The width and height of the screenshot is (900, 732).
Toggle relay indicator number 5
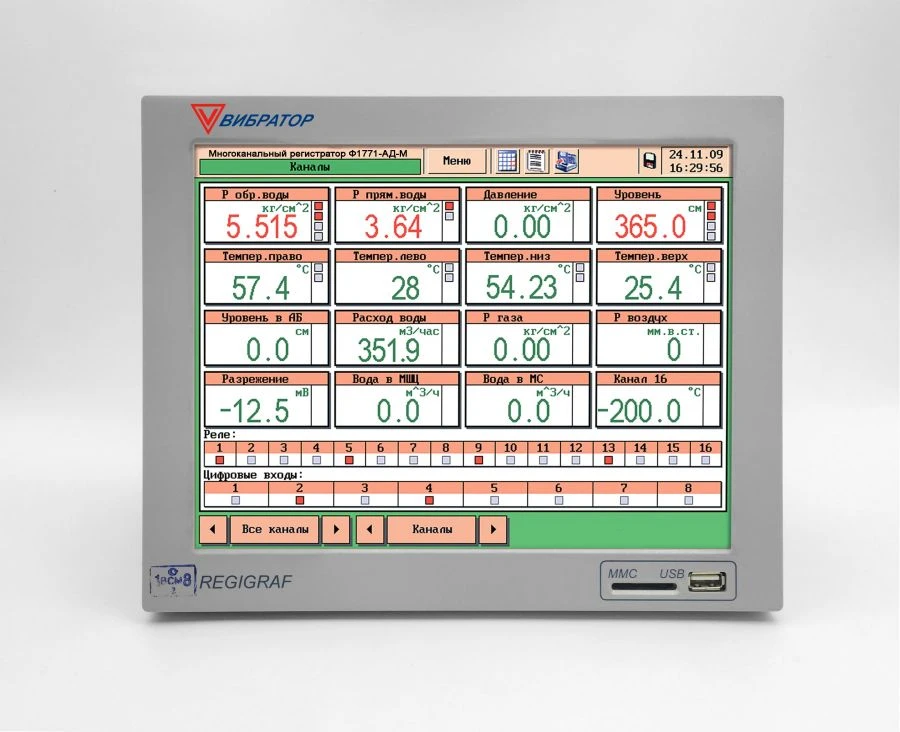tap(349, 461)
